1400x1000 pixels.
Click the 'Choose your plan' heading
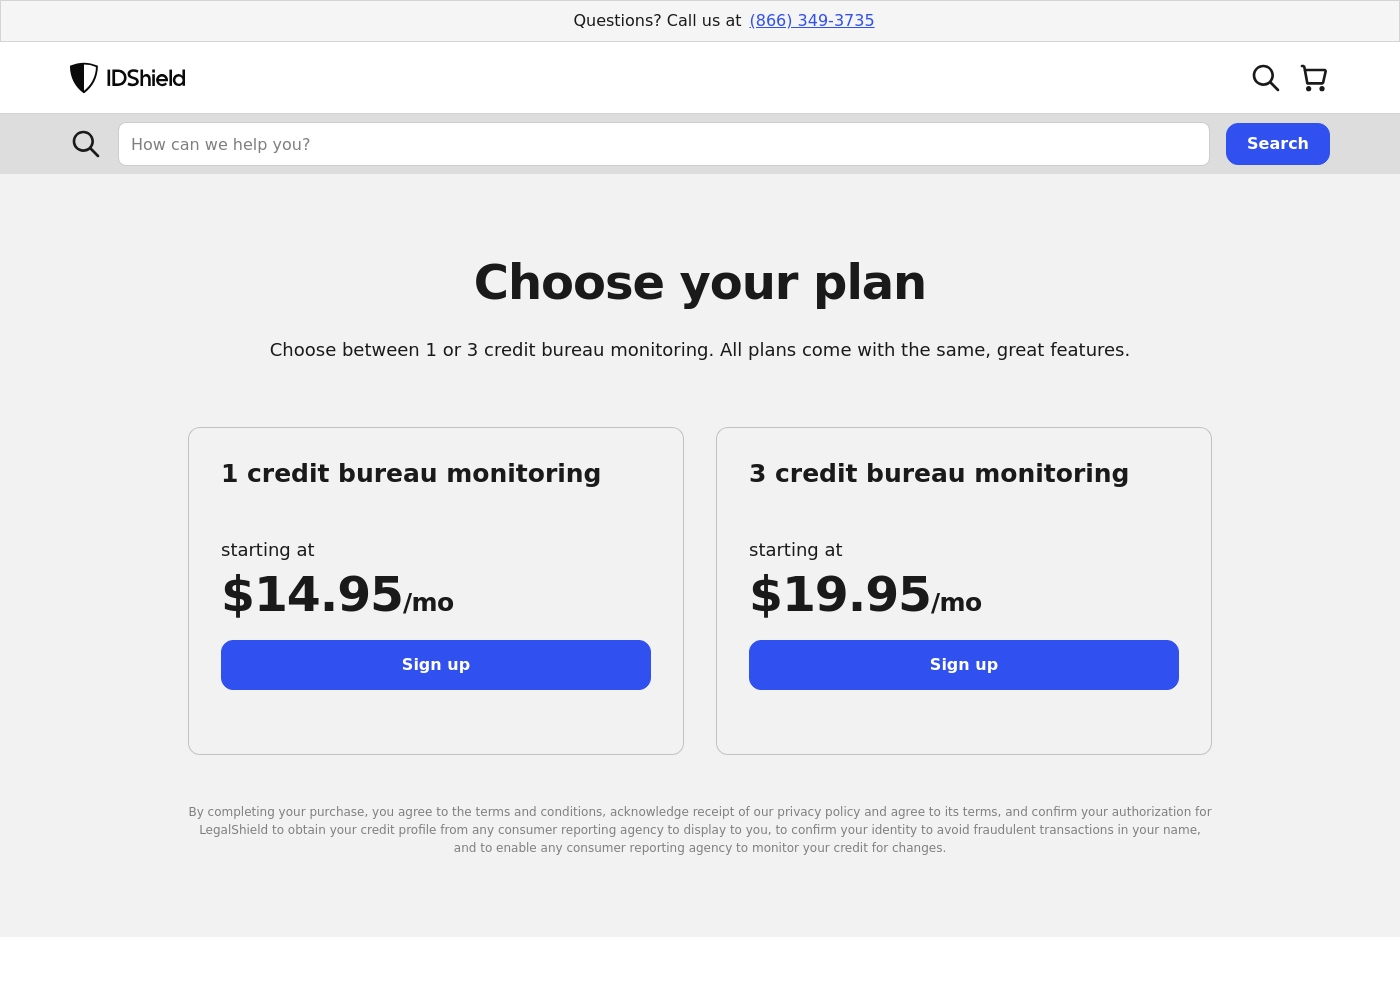[x=700, y=282]
